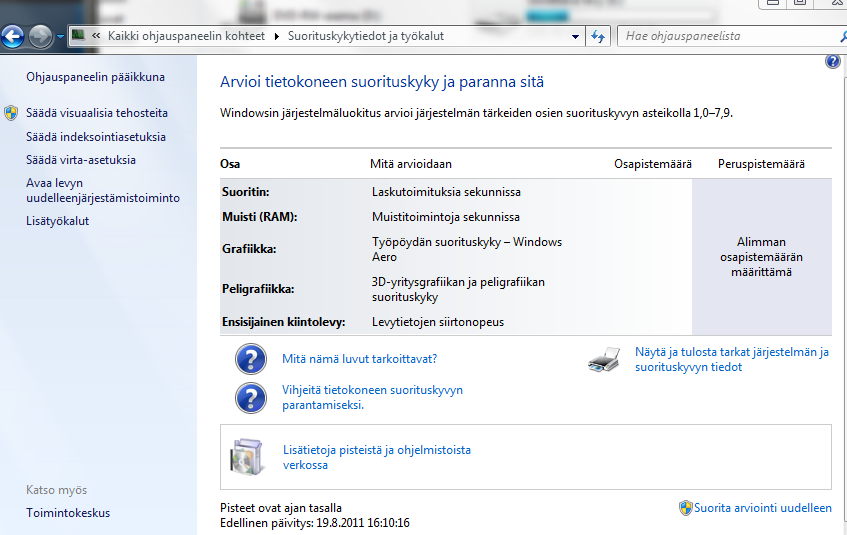Go back with the blue Back arrow
Screen dimensions: 847x535
tap(12, 37)
